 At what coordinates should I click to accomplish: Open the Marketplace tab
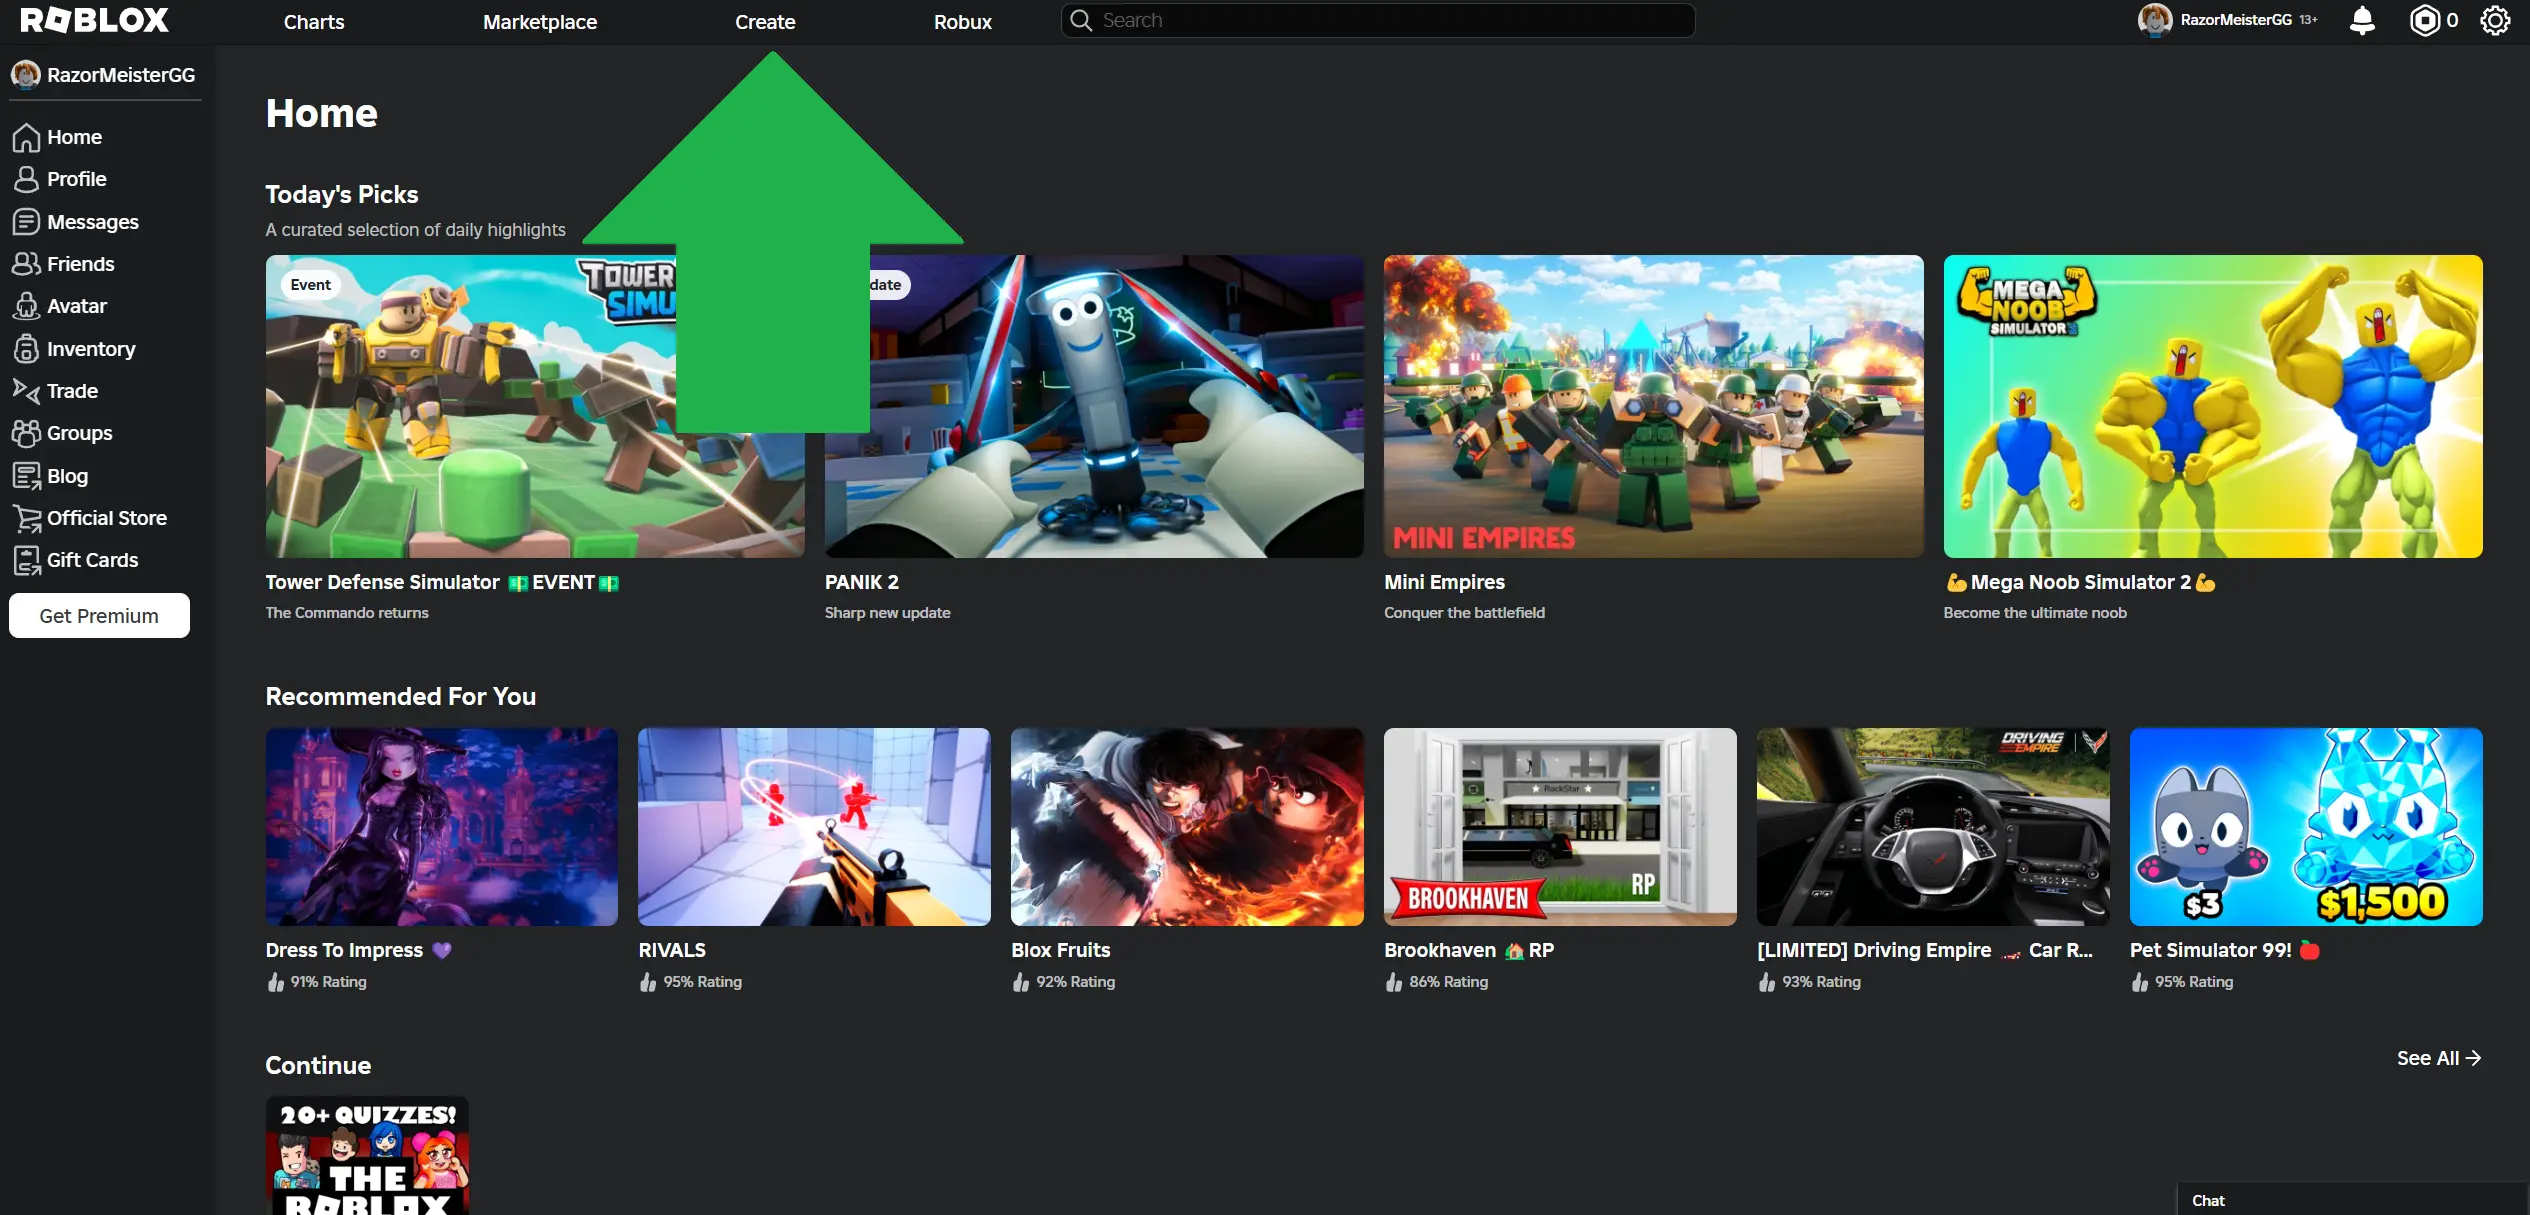[540, 22]
